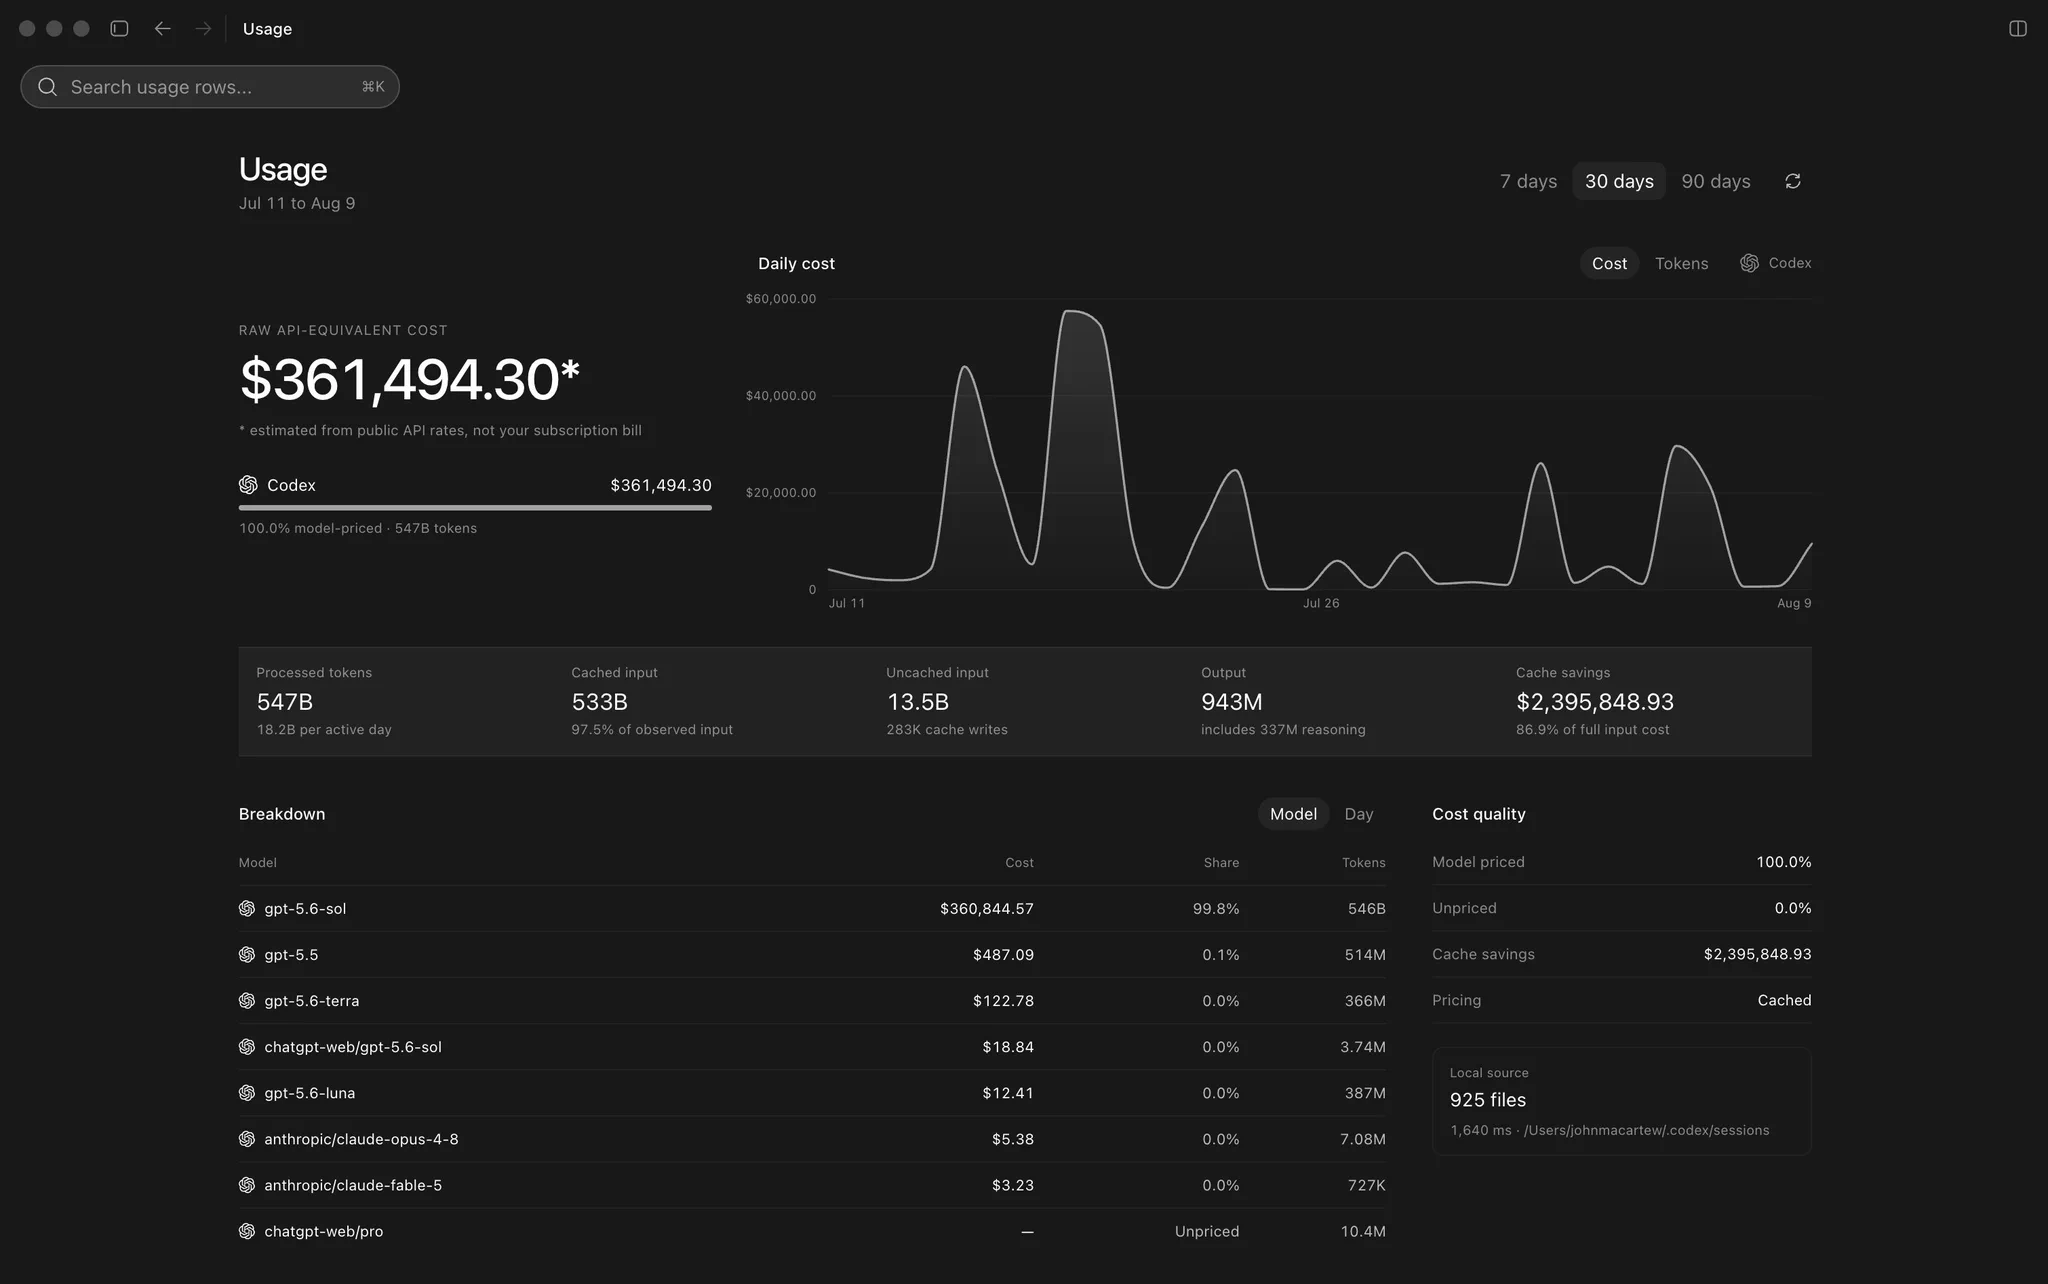Switch the chart to Tokens

click(1681, 263)
